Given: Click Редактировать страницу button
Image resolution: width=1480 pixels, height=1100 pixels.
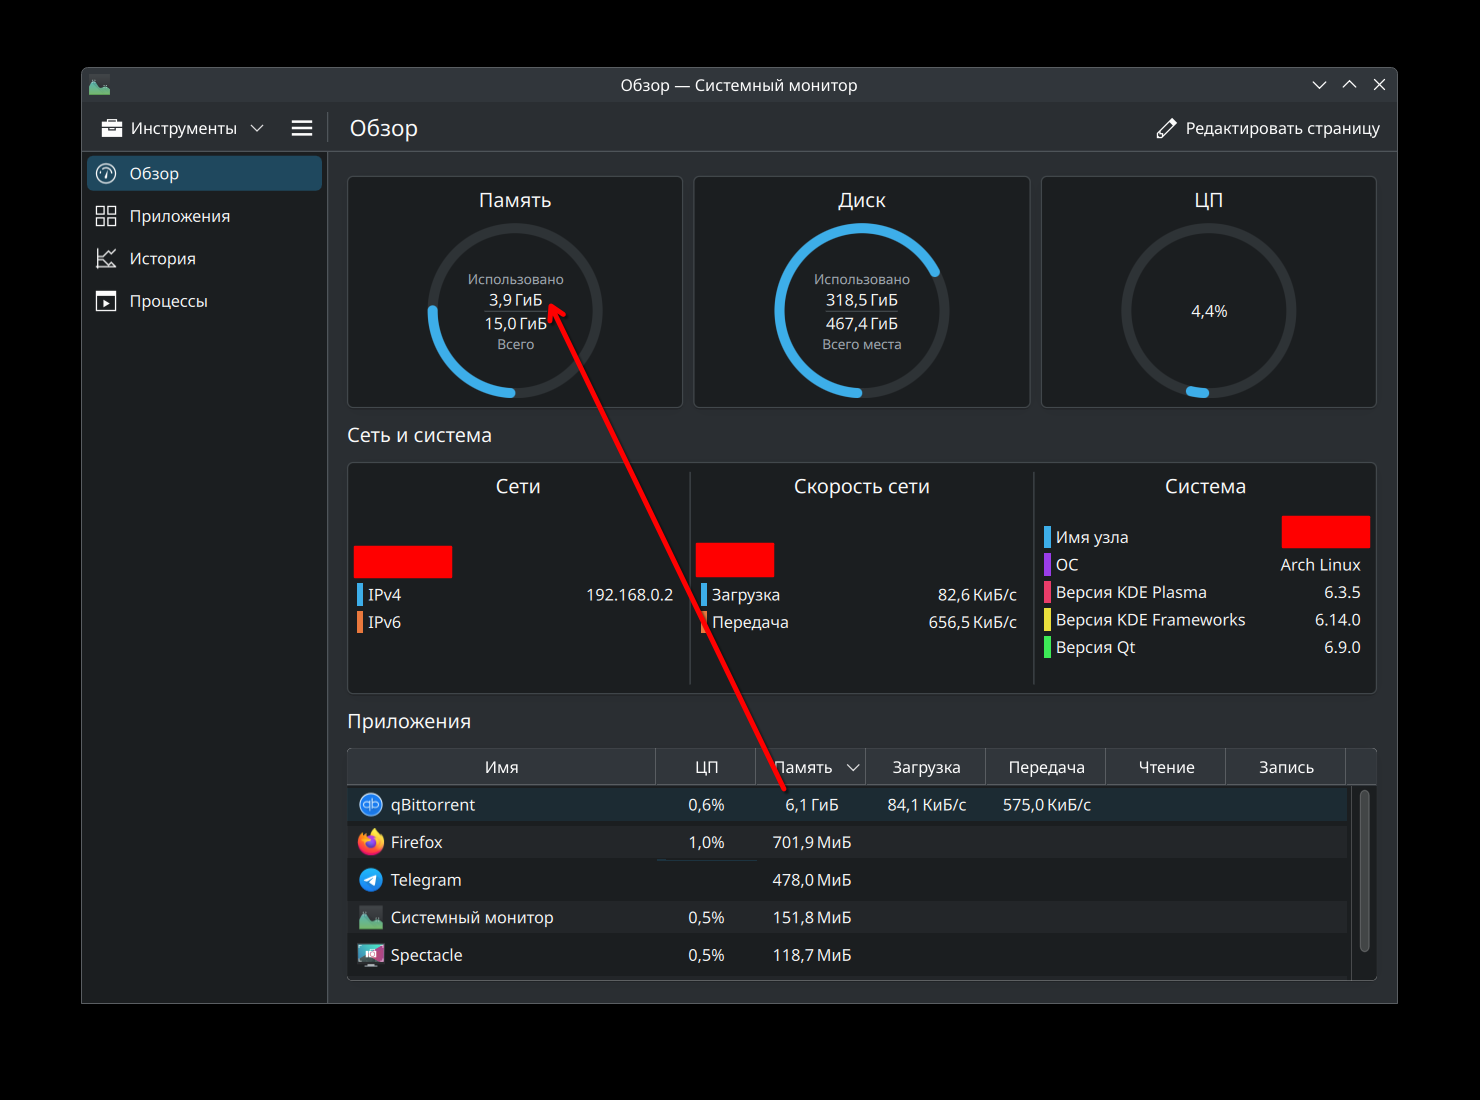Looking at the screenshot, I should pyautogui.click(x=1268, y=128).
